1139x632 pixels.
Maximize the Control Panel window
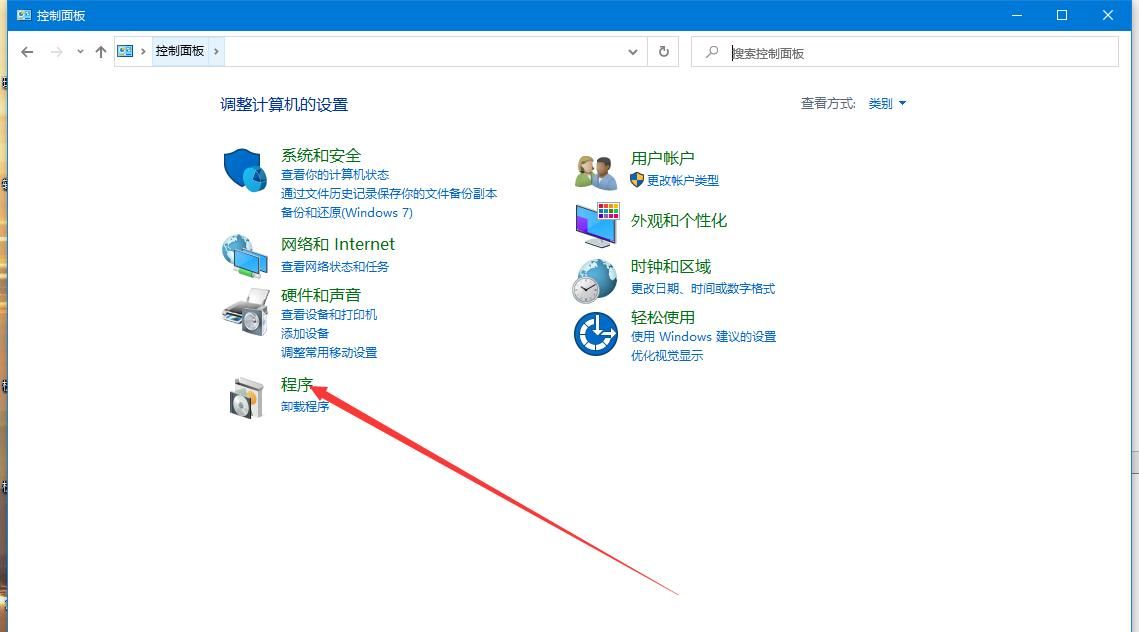(1062, 15)
